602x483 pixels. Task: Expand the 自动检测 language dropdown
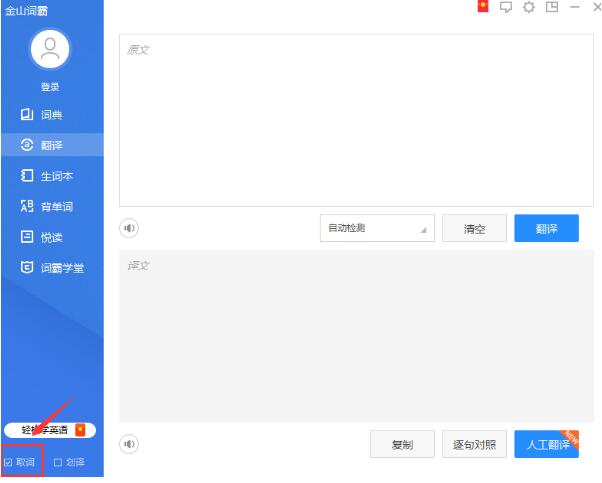click(x=377, y=228)
